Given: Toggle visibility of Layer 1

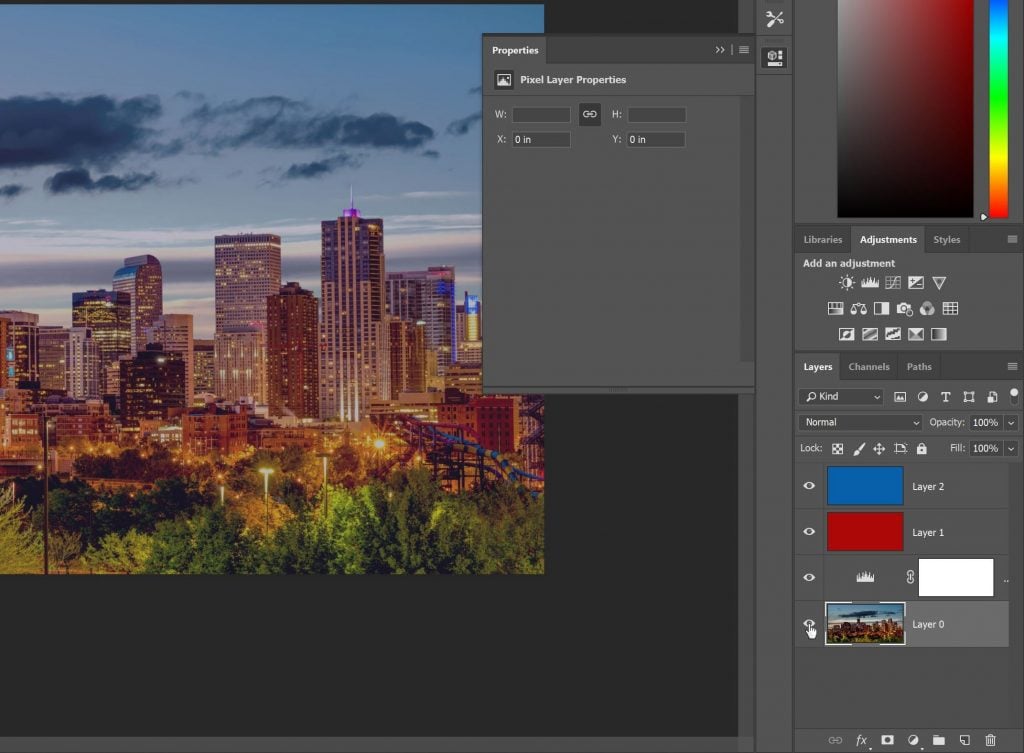Looking at the screenshot, I should (810, 532).
